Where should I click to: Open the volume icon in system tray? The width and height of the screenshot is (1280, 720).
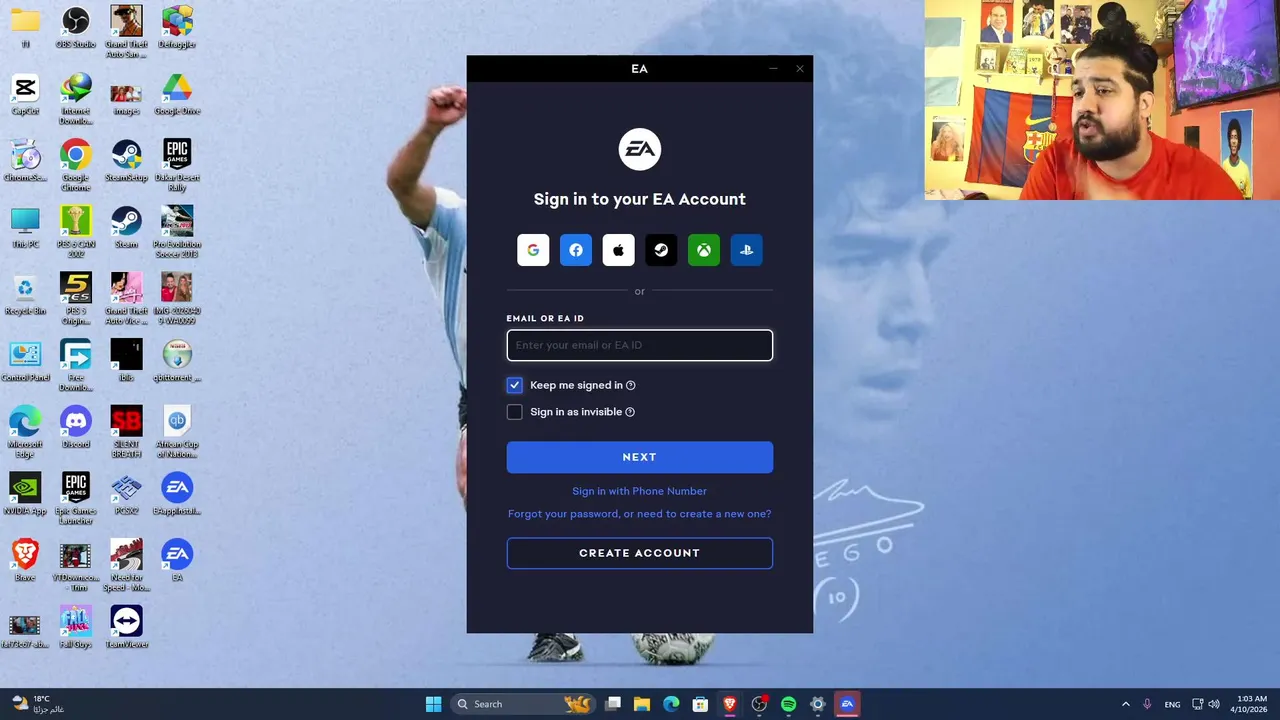point(1214,704)
